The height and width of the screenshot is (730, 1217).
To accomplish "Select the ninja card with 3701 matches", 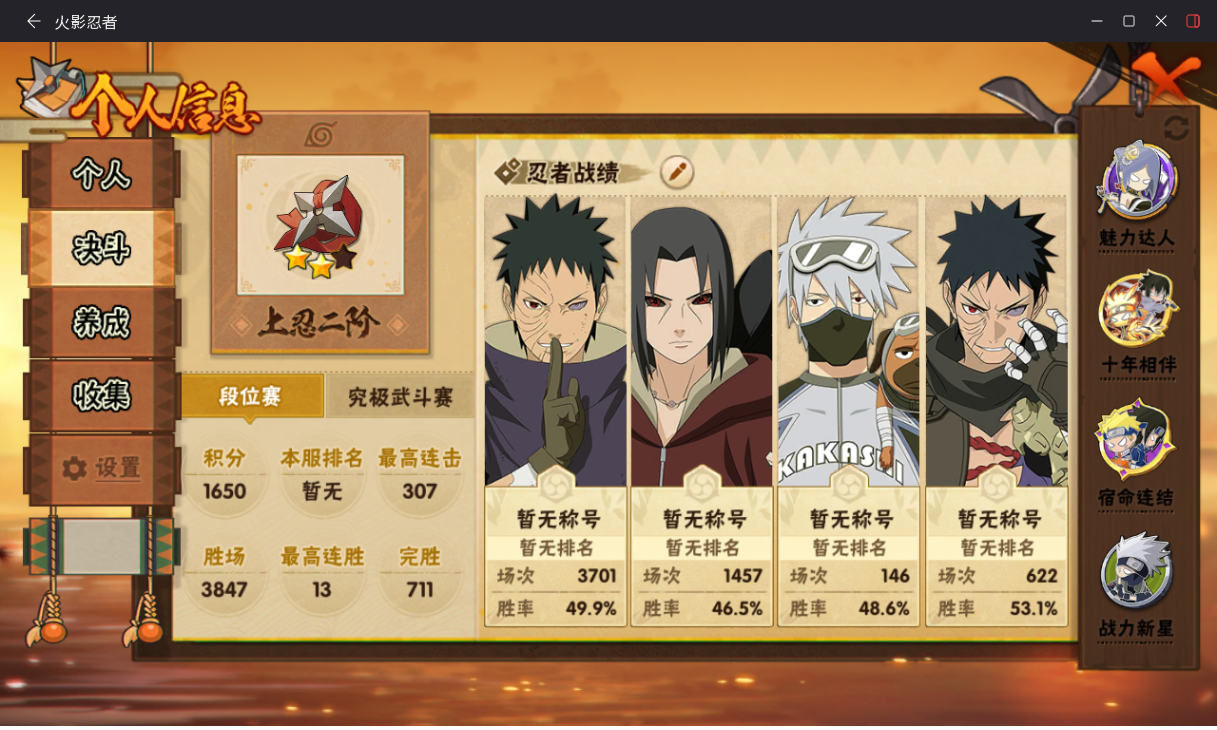I will pos(556,411).
